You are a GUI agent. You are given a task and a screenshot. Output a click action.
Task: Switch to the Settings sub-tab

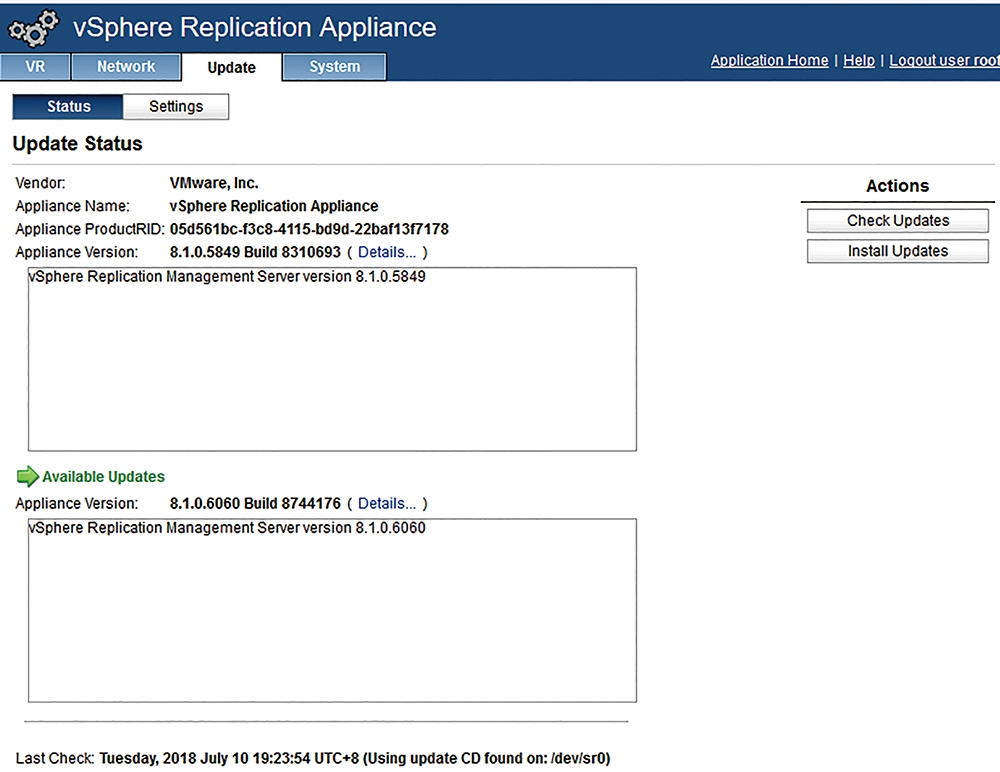176,107
